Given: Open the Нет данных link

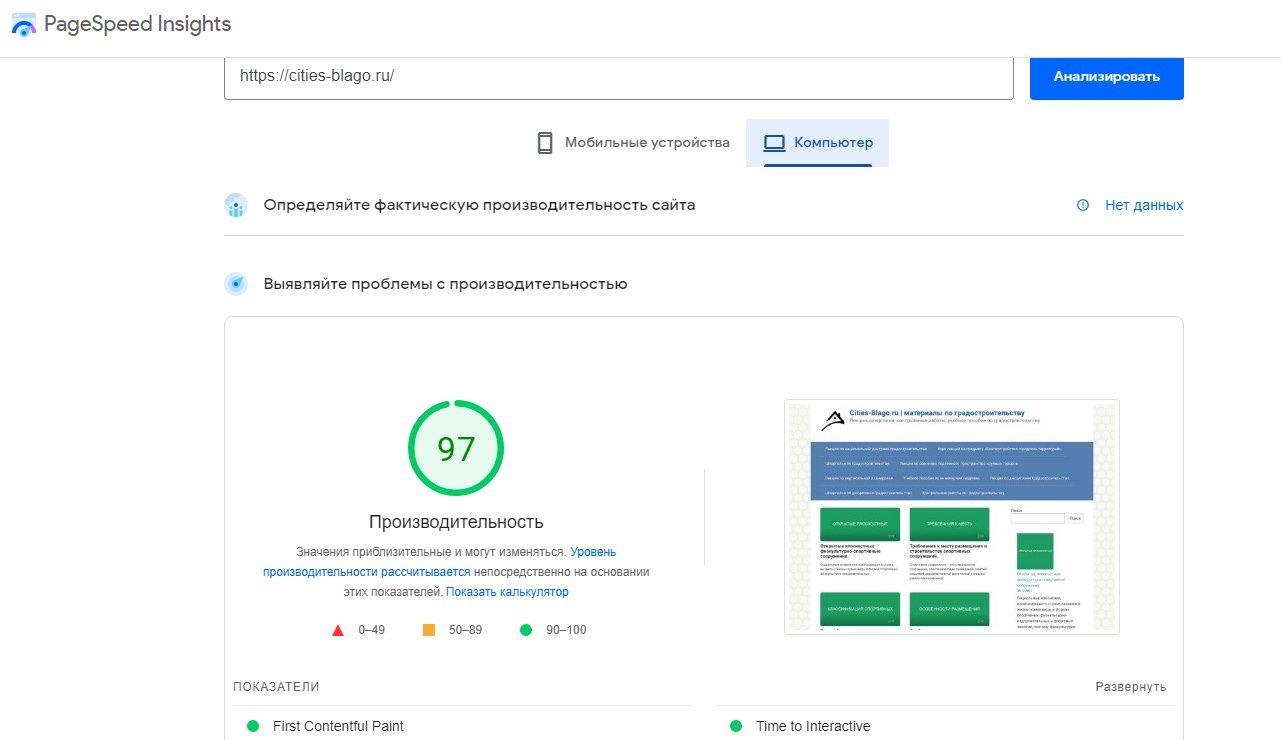Looking at the screenshot, I should click(1144, 205).
